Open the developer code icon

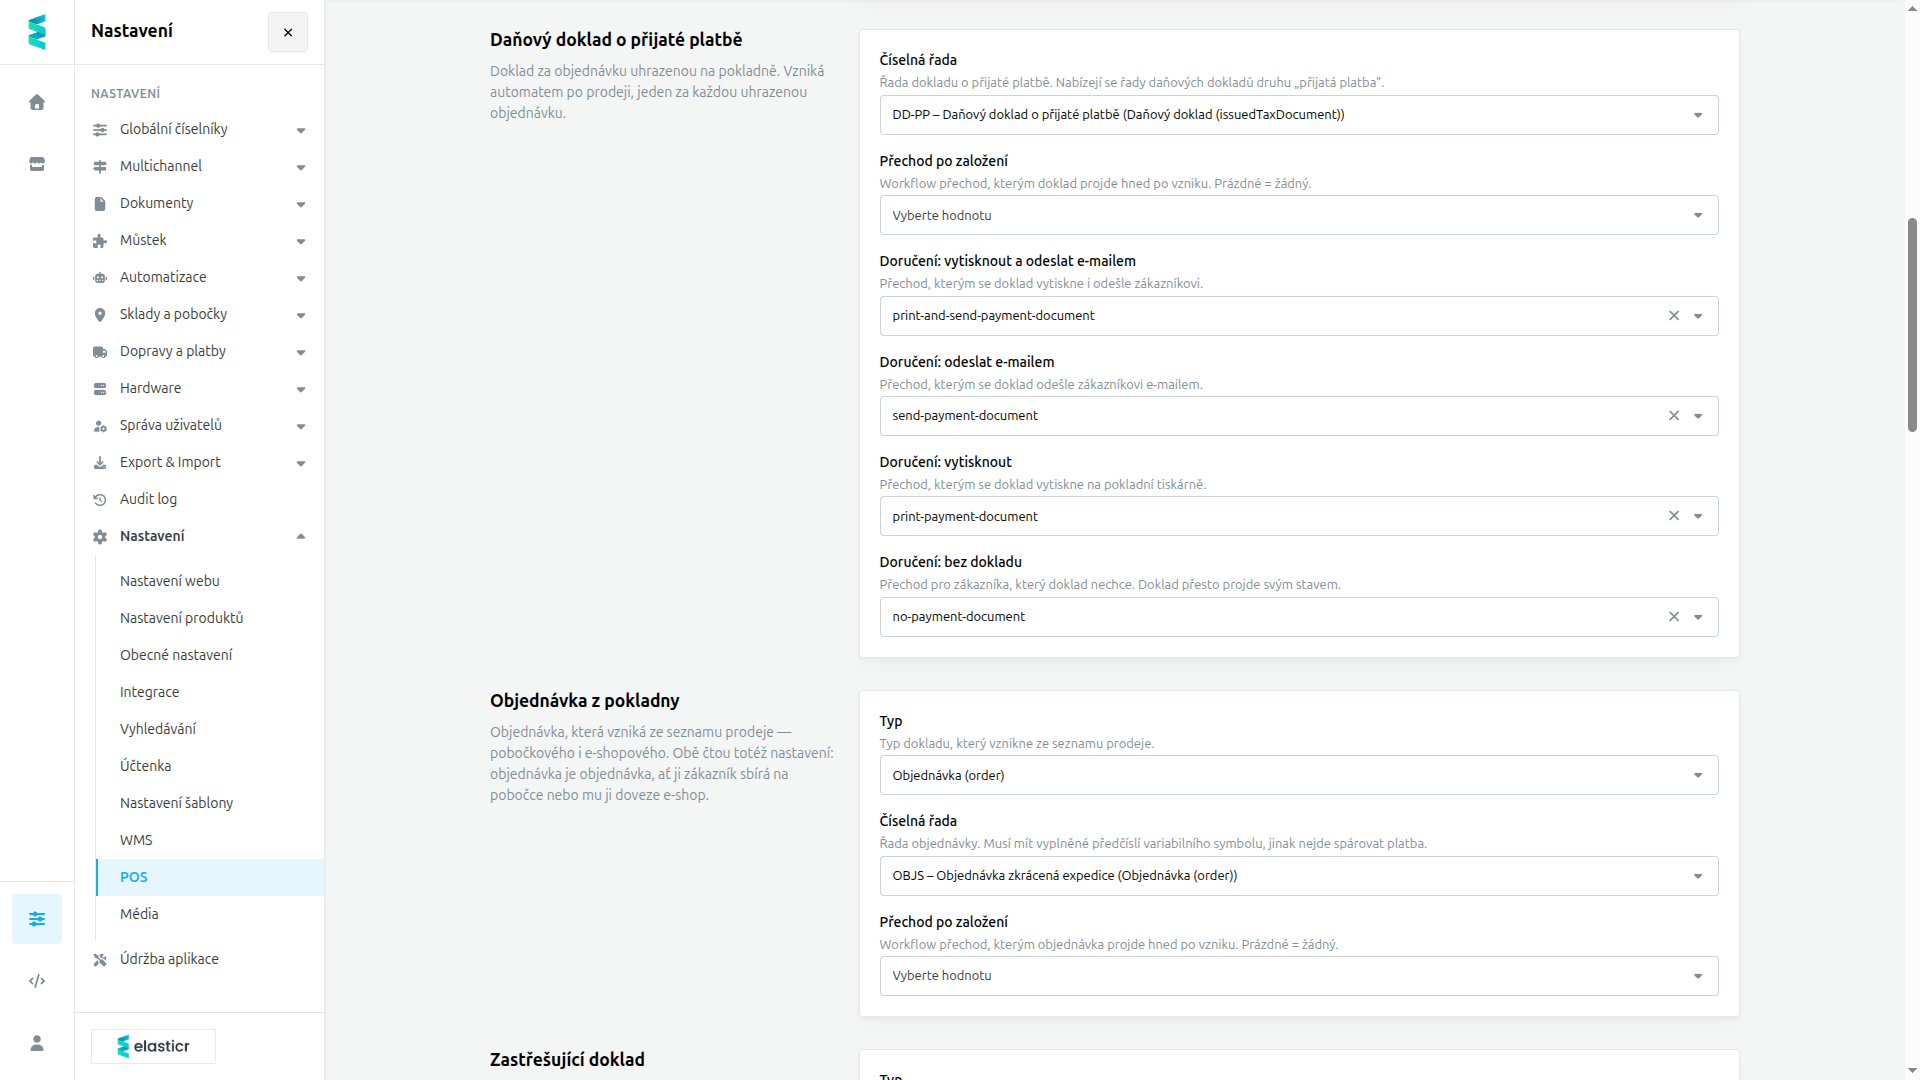[37, 981]
